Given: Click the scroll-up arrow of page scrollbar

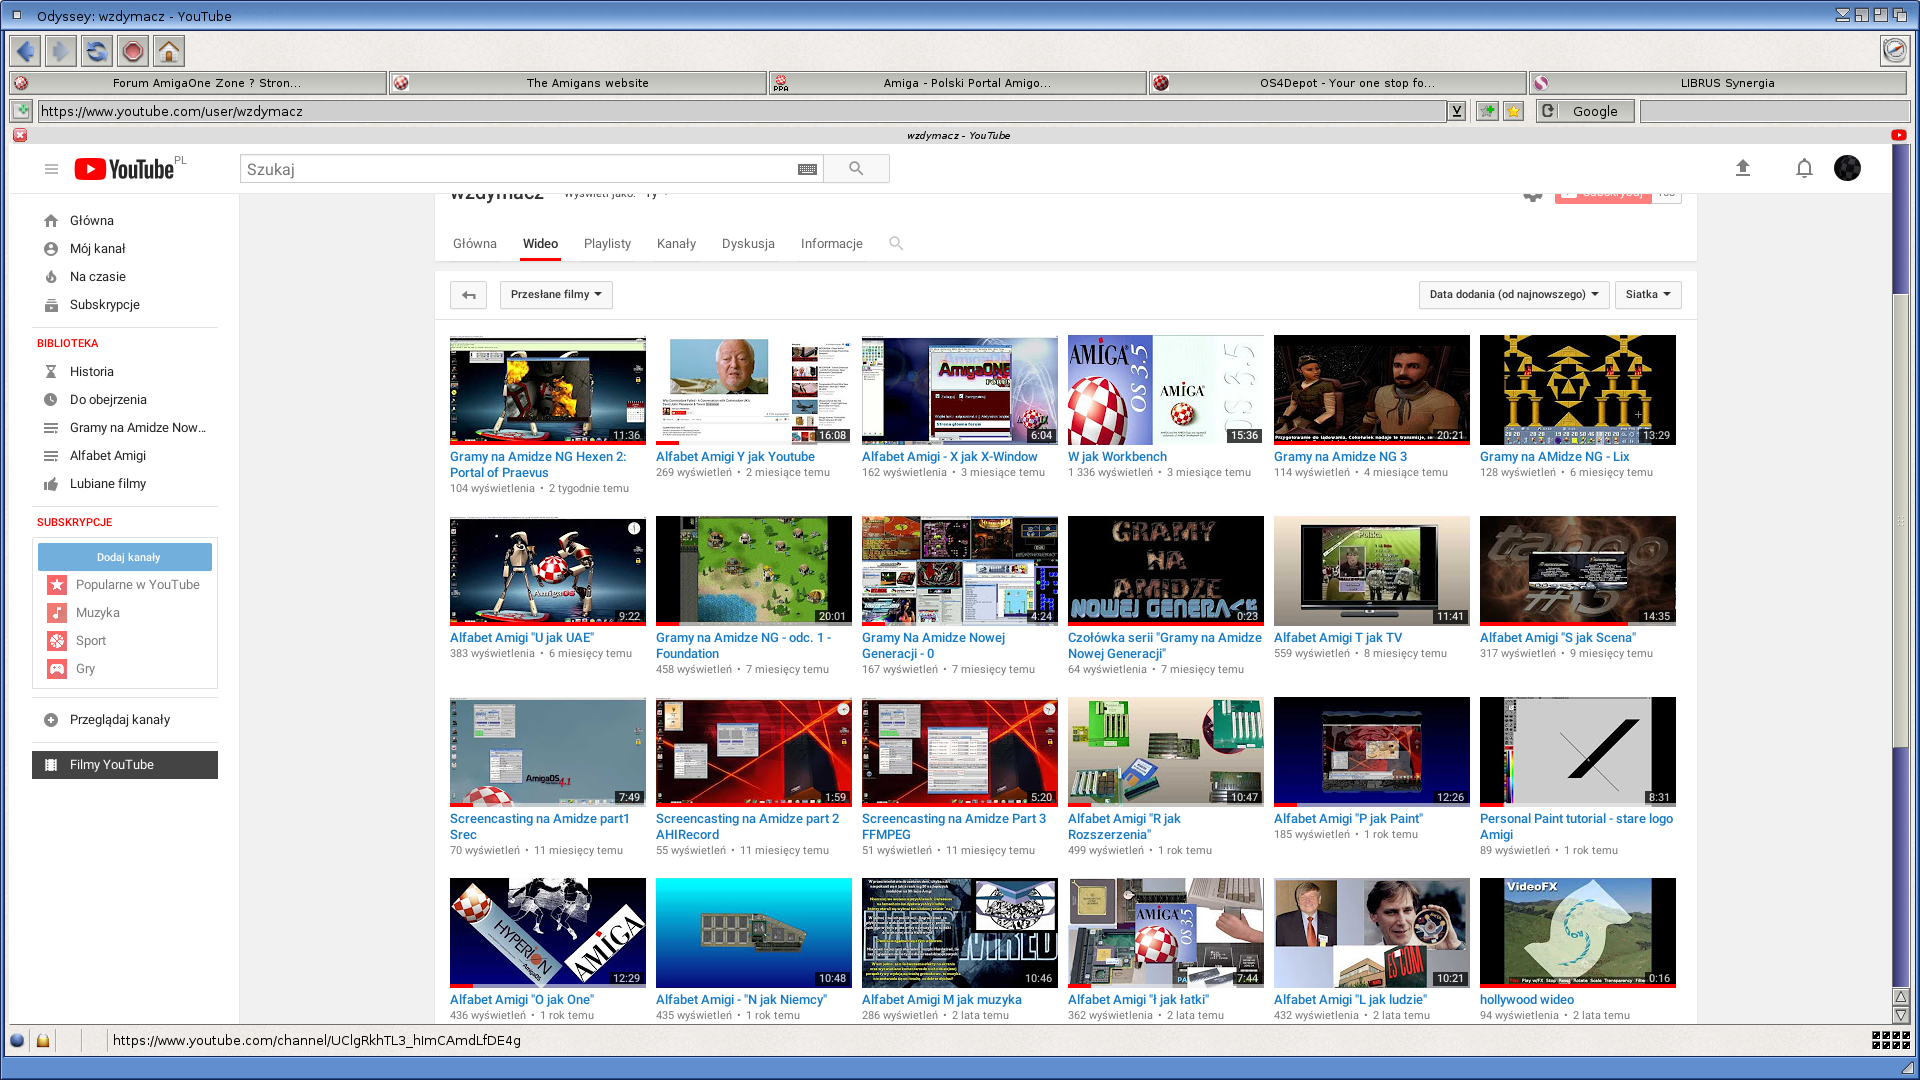Looking at the screenshot, I should click(1901, 997).
